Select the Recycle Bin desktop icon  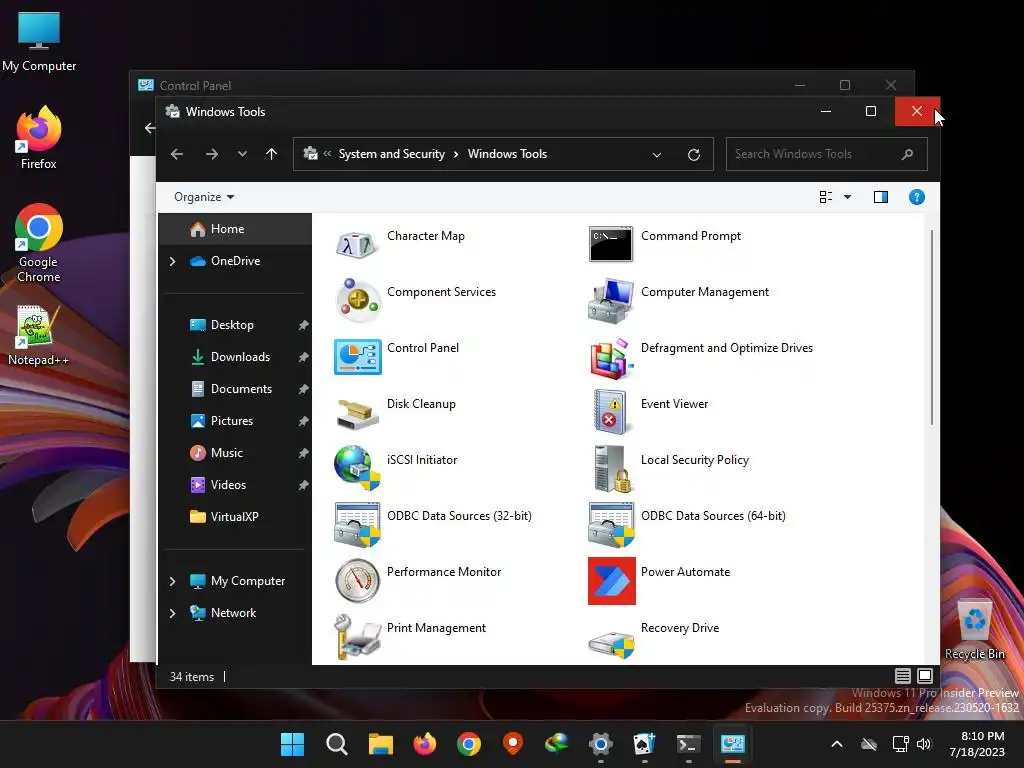(974, 629)
